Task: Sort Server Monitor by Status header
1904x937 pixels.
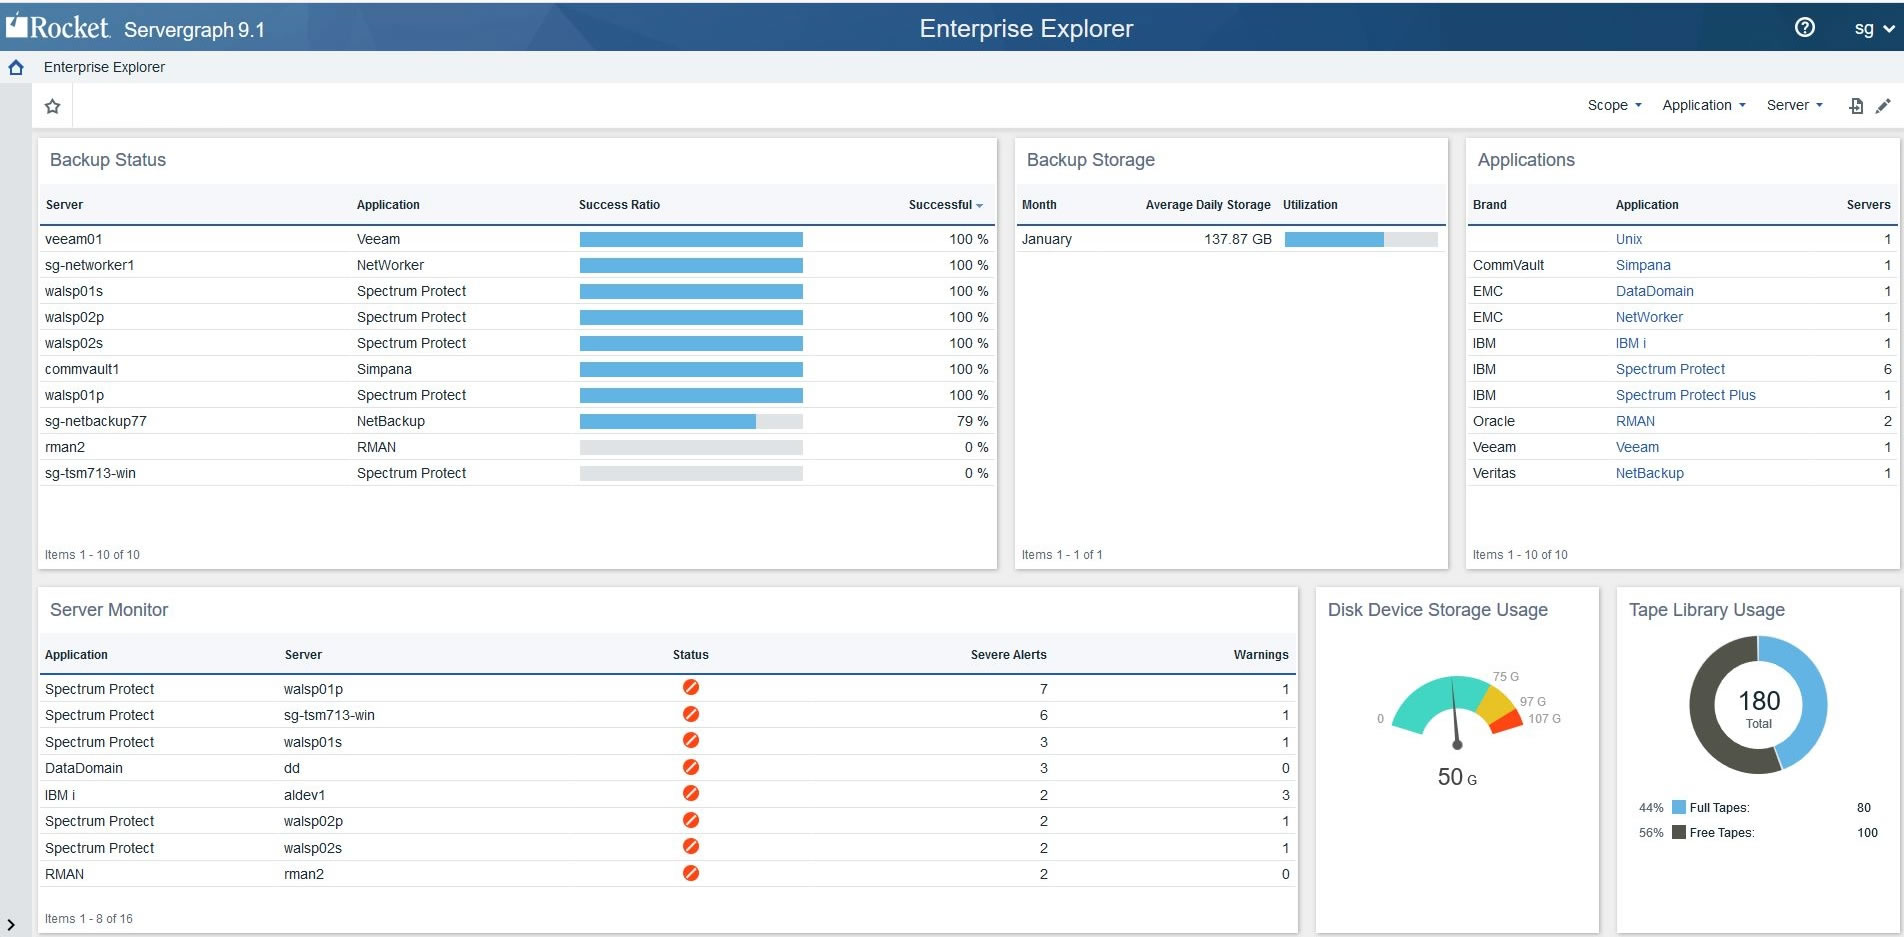Action: coord(690,655)
